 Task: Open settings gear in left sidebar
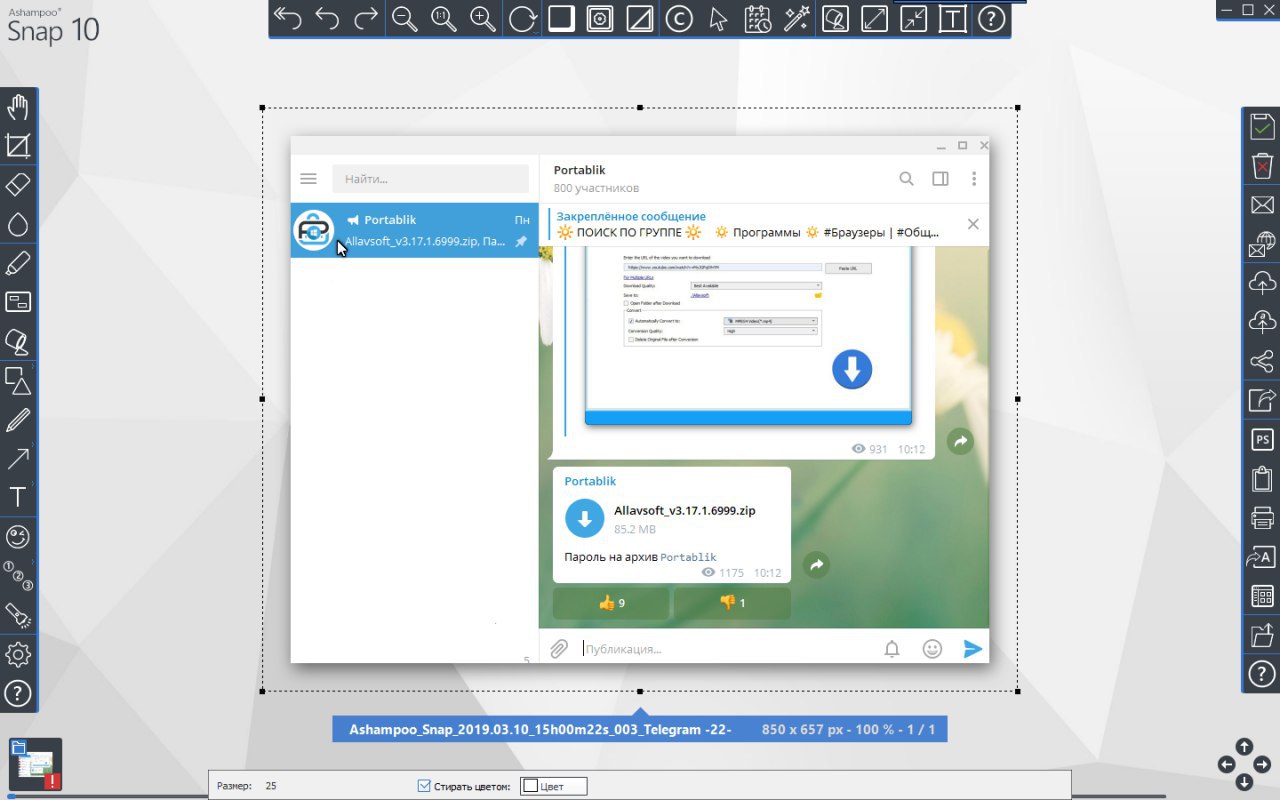[x=18, y=654]
